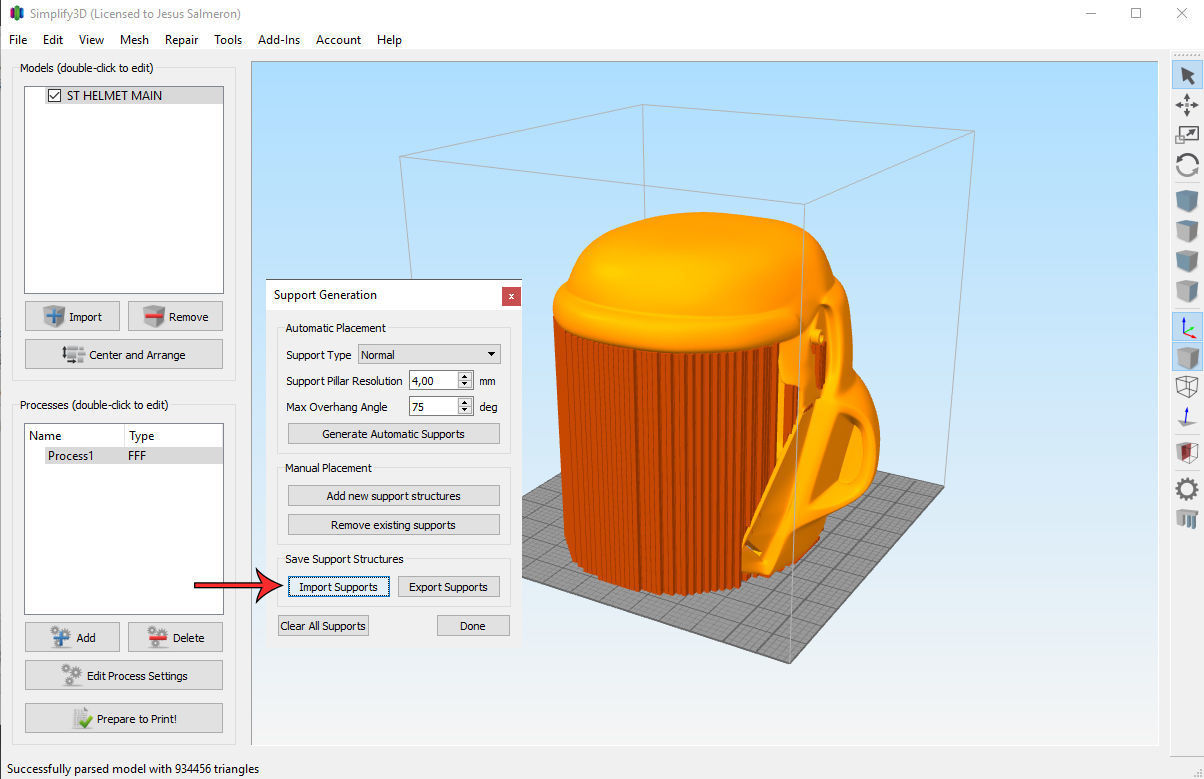The image size is (1204, 779).
Task: Click the Export Supports button
Action: coord(448,587)
